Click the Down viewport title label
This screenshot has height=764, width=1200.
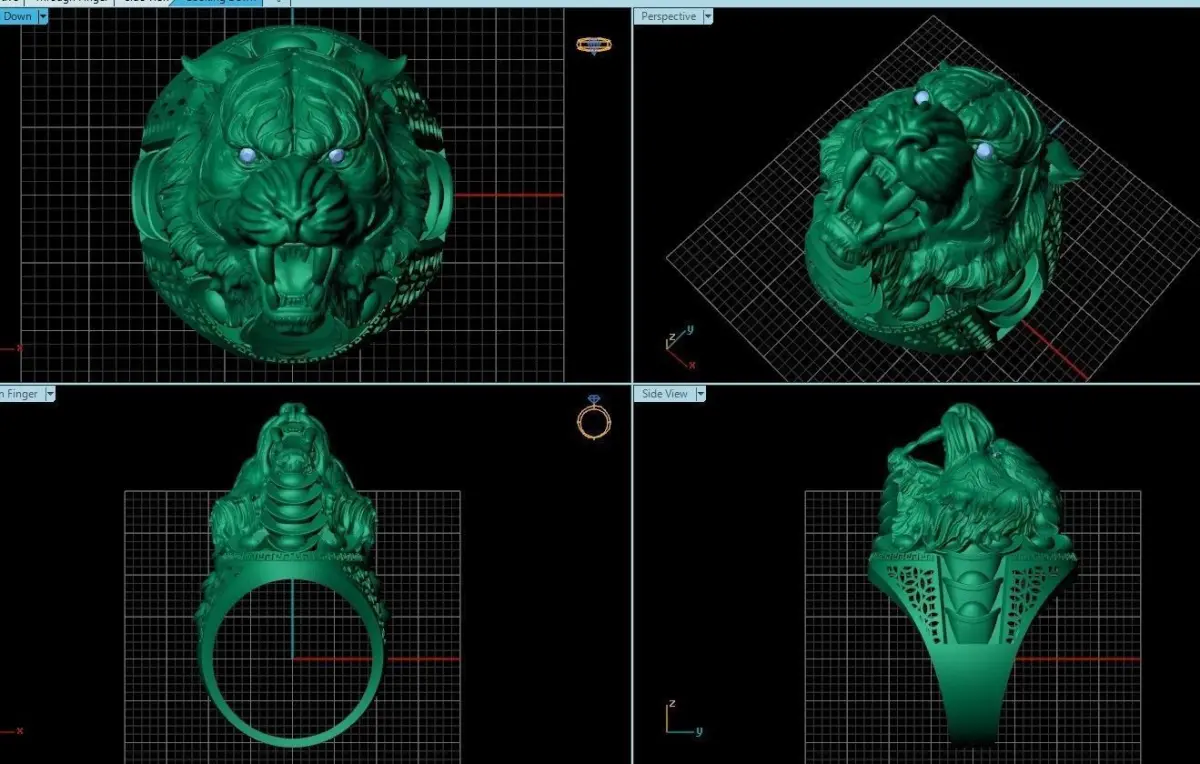click(17, 17)
